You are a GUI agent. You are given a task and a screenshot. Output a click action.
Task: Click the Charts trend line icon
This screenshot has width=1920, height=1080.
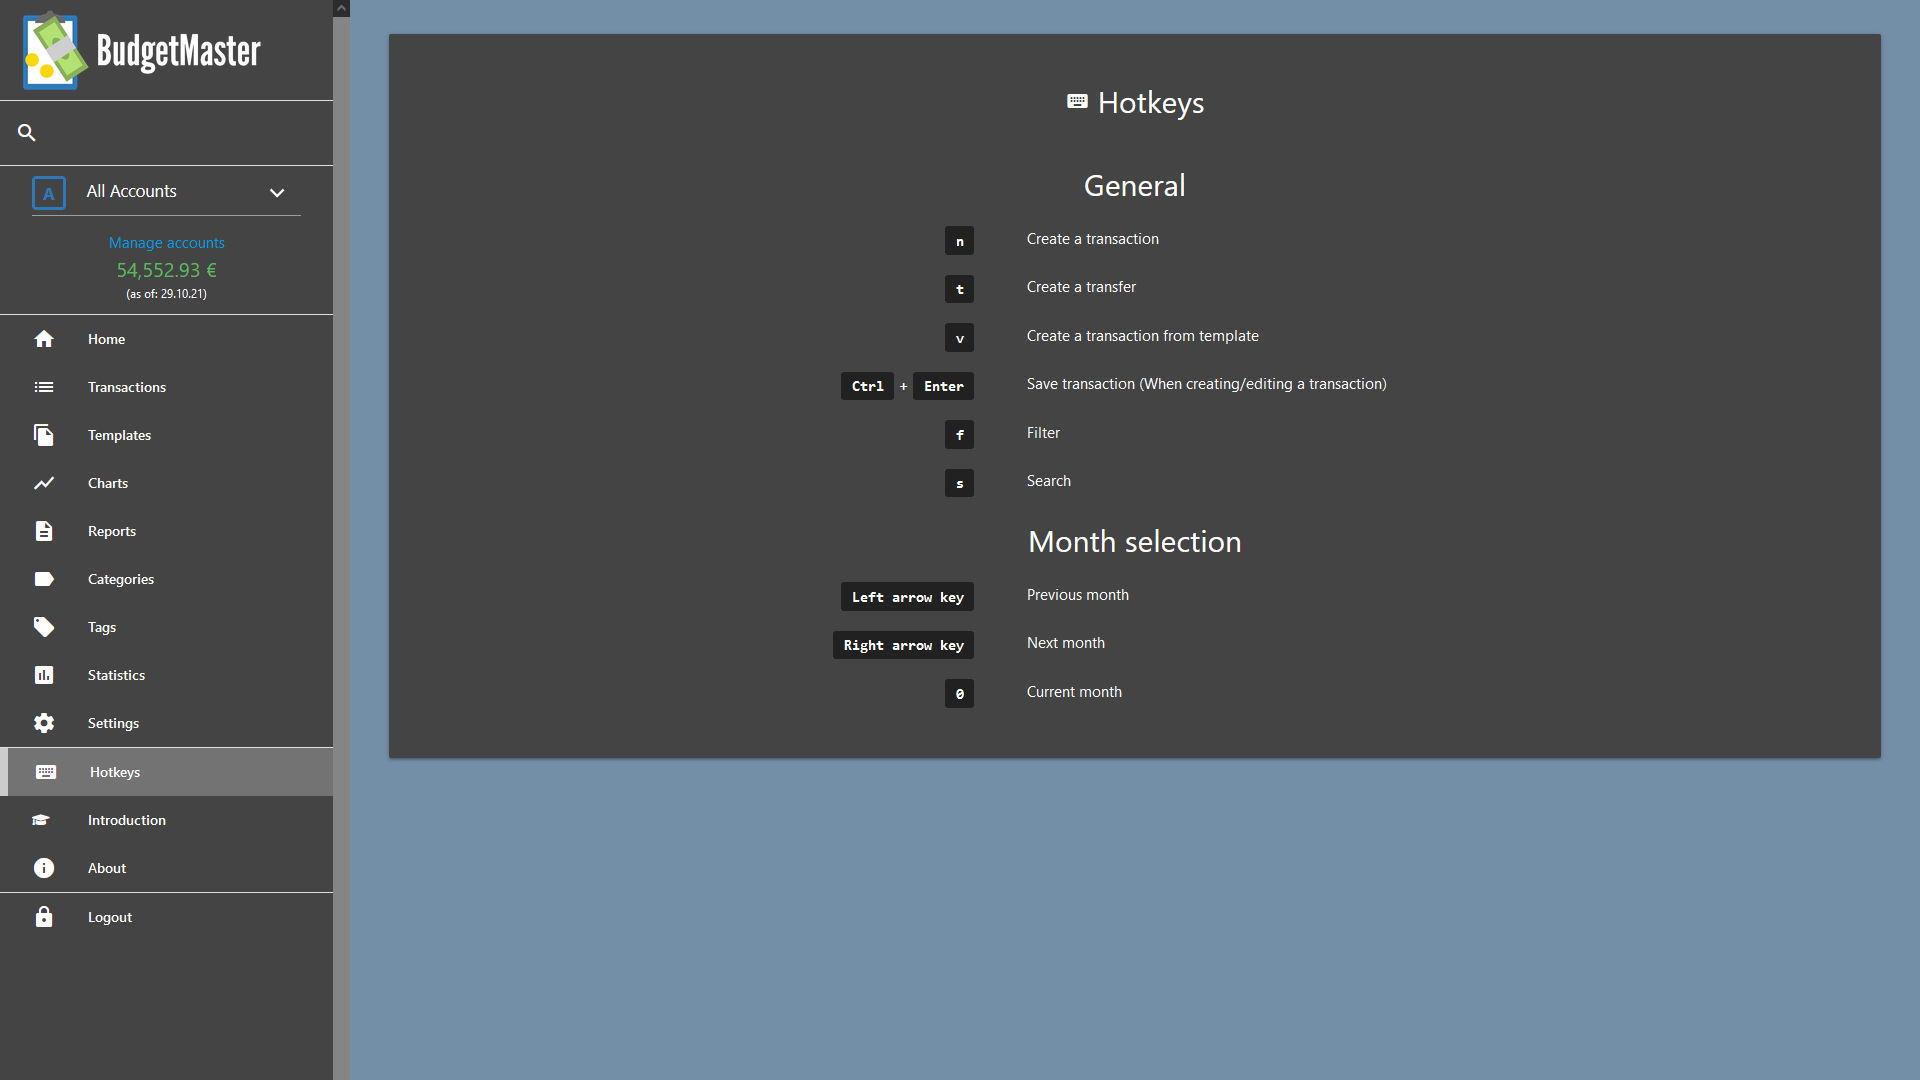[44, 483]
